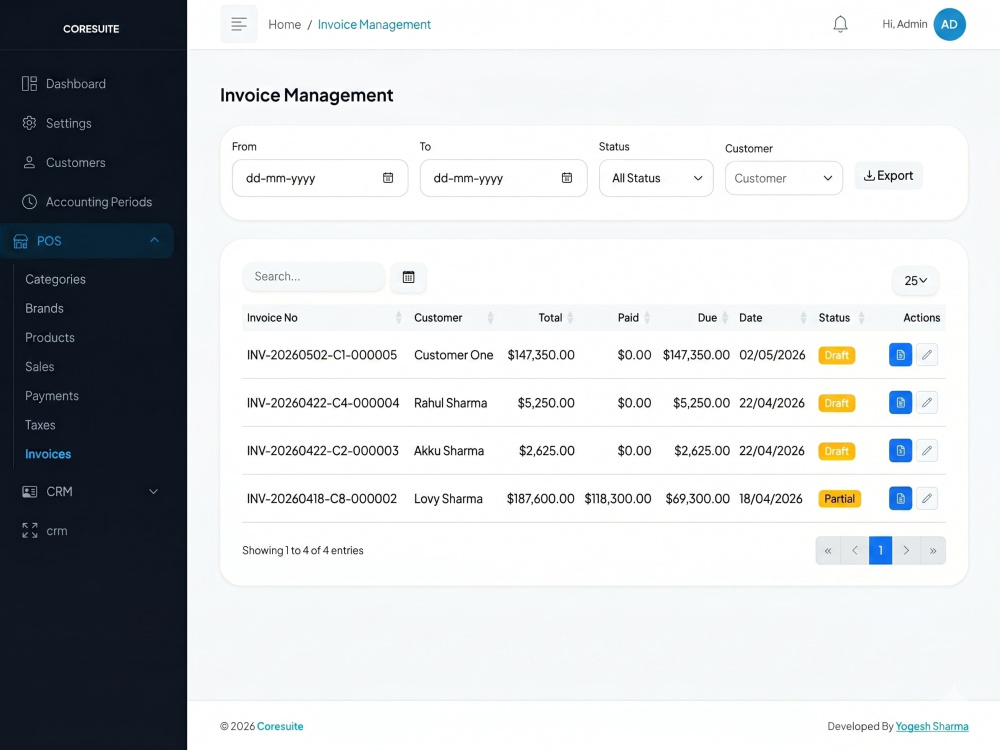
Task: Change entries per page from 25
Action: [915, 281]
